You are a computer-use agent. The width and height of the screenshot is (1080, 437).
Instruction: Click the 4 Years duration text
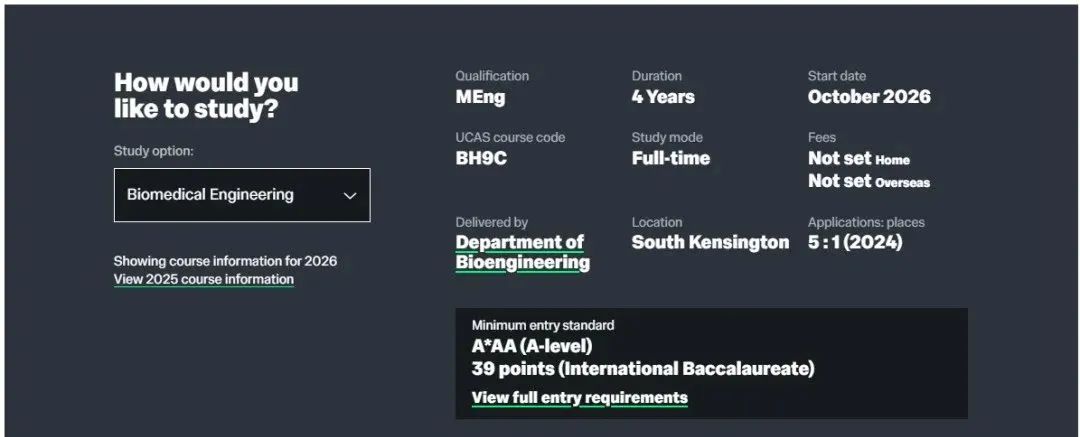click(x=663, y=96)
